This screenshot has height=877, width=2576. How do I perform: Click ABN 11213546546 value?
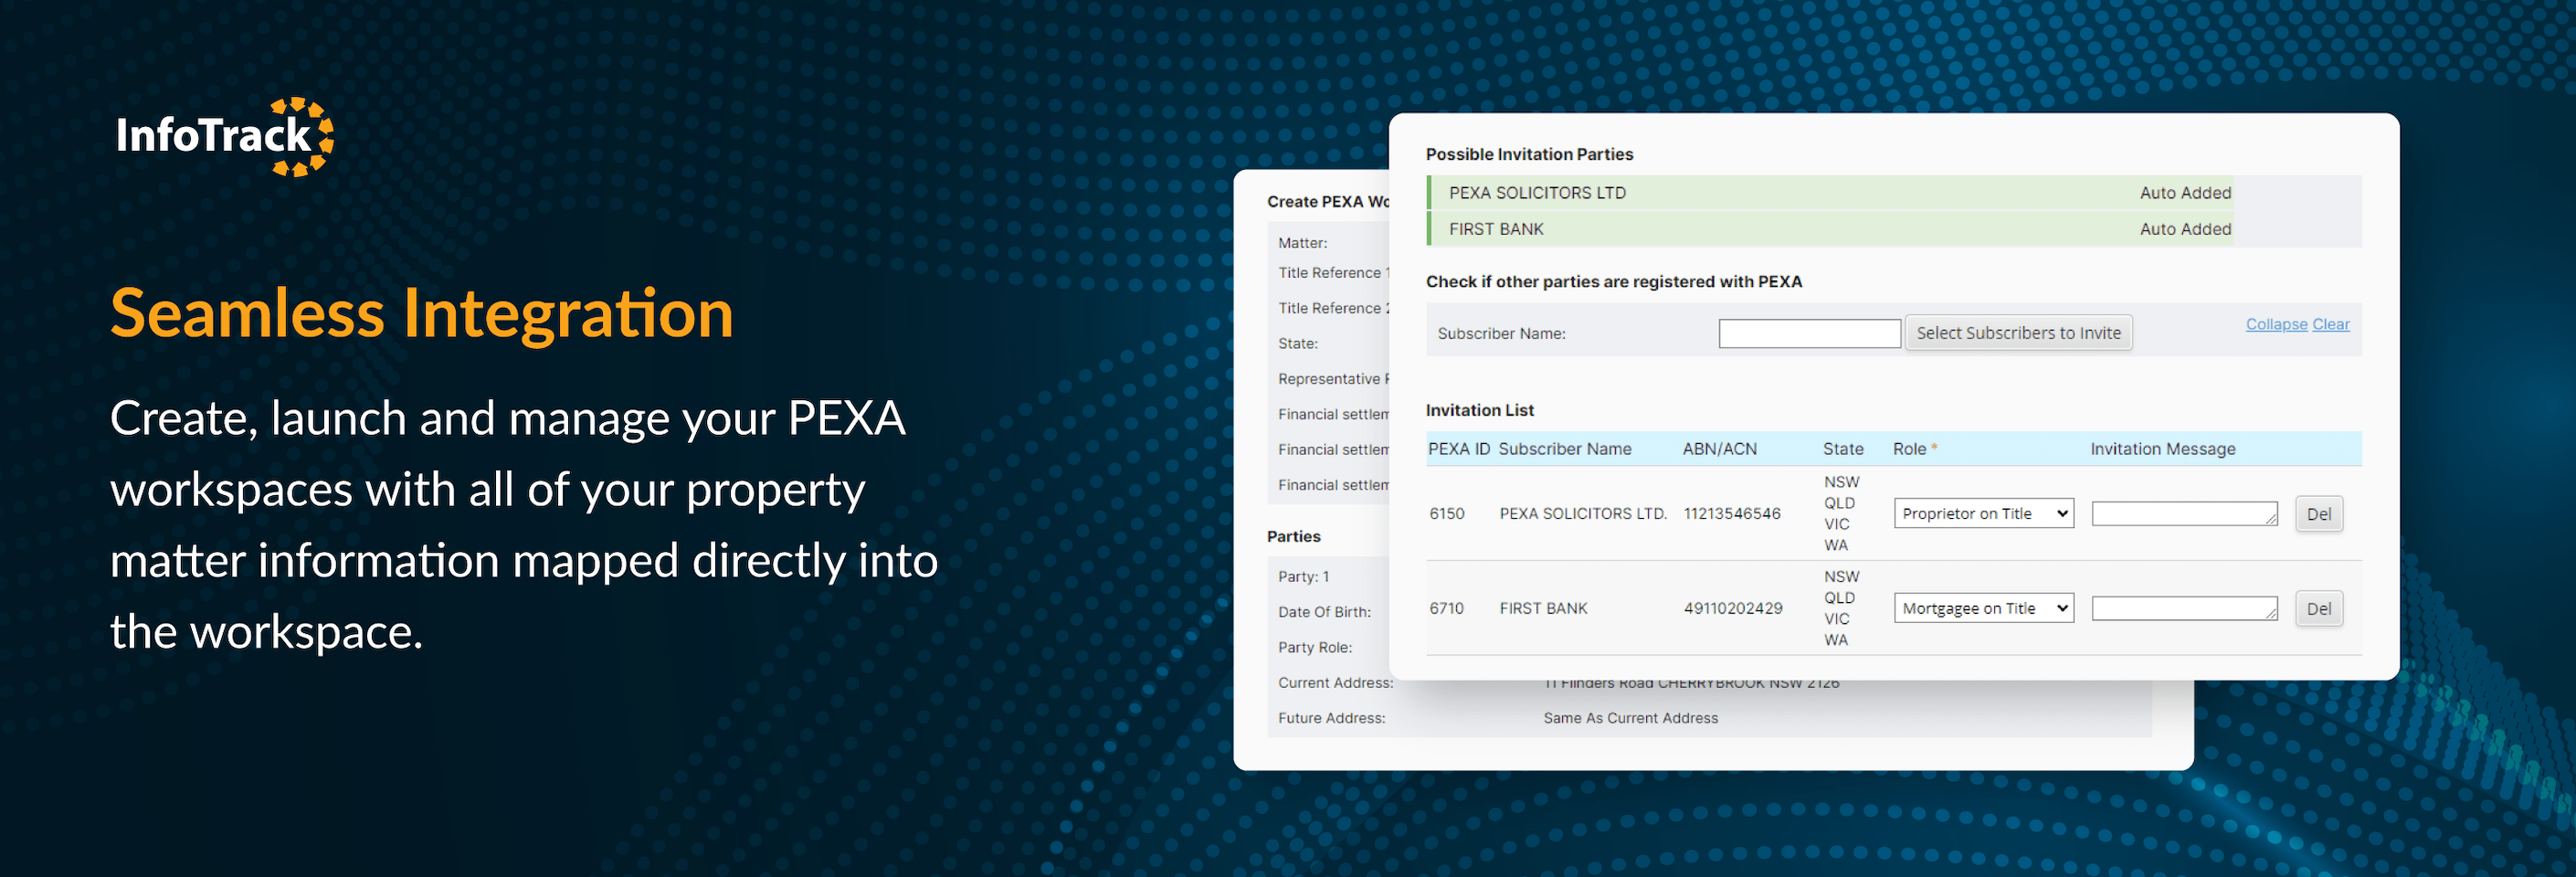pyautogui.click(x=1732, y=514)
